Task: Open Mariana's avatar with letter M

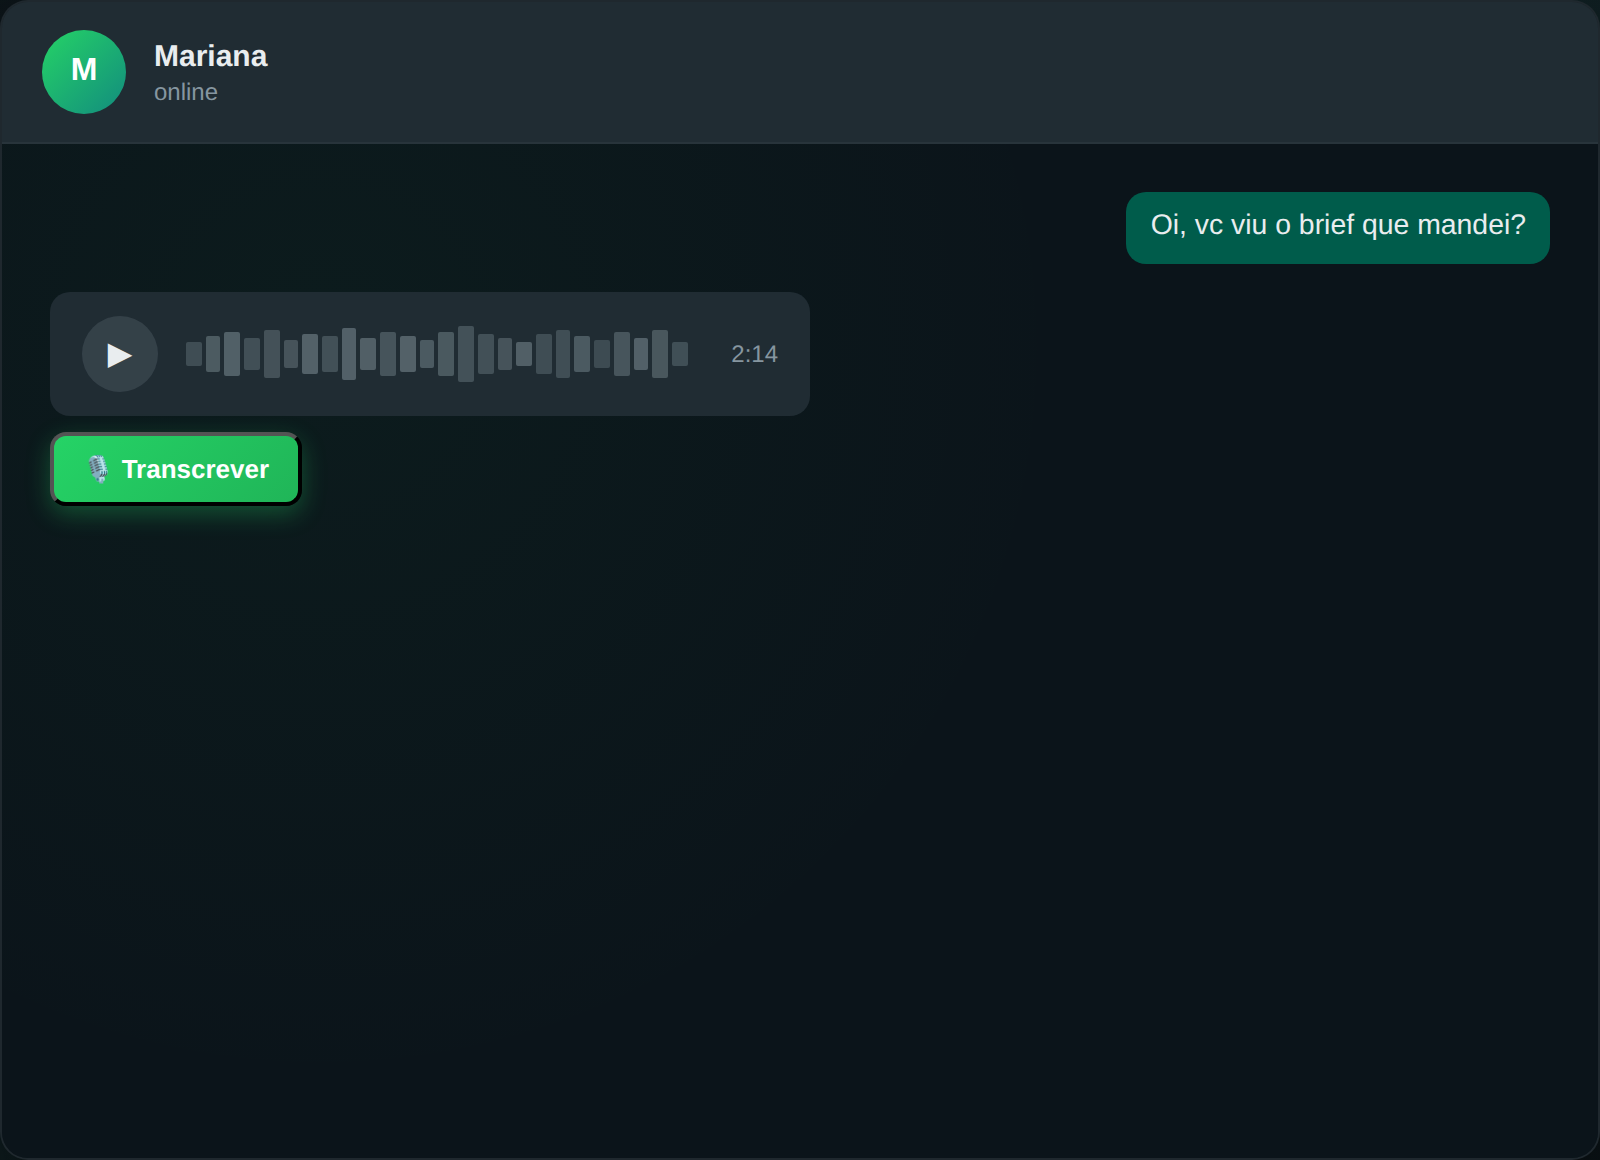Action: pyautogui.click(x=84, y=72)
